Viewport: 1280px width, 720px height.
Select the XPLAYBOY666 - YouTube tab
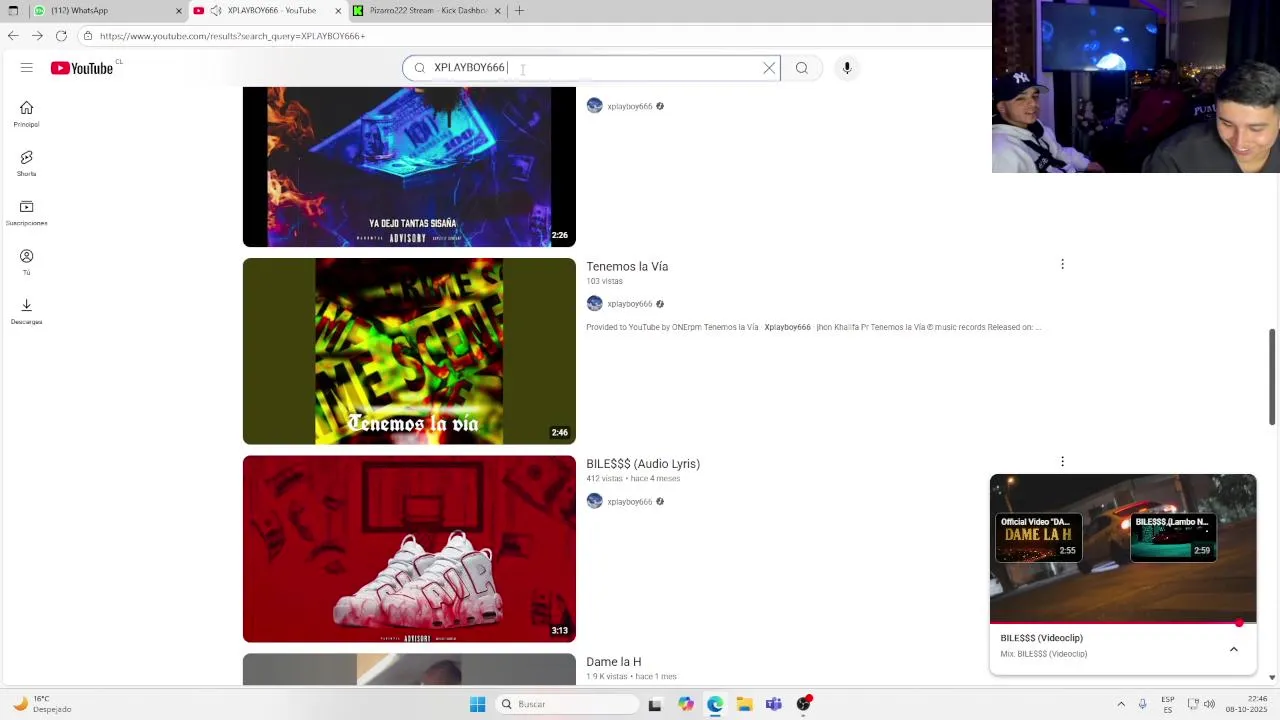tap(268, 10)
